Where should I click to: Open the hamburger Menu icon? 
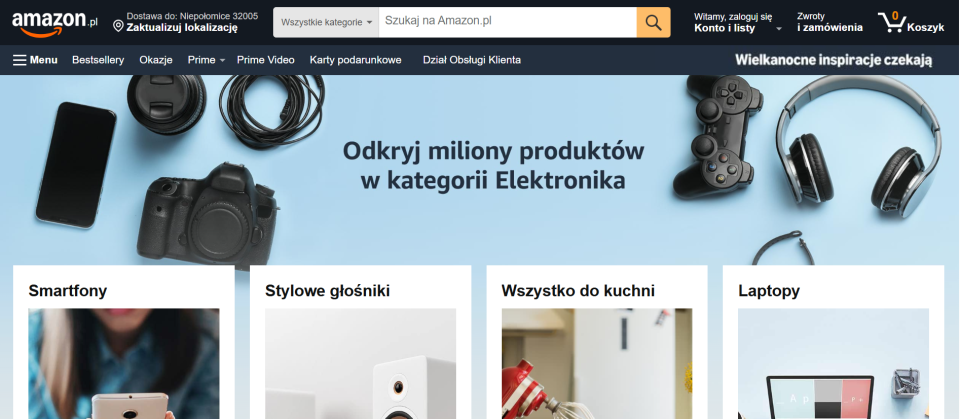pos(20,60)
